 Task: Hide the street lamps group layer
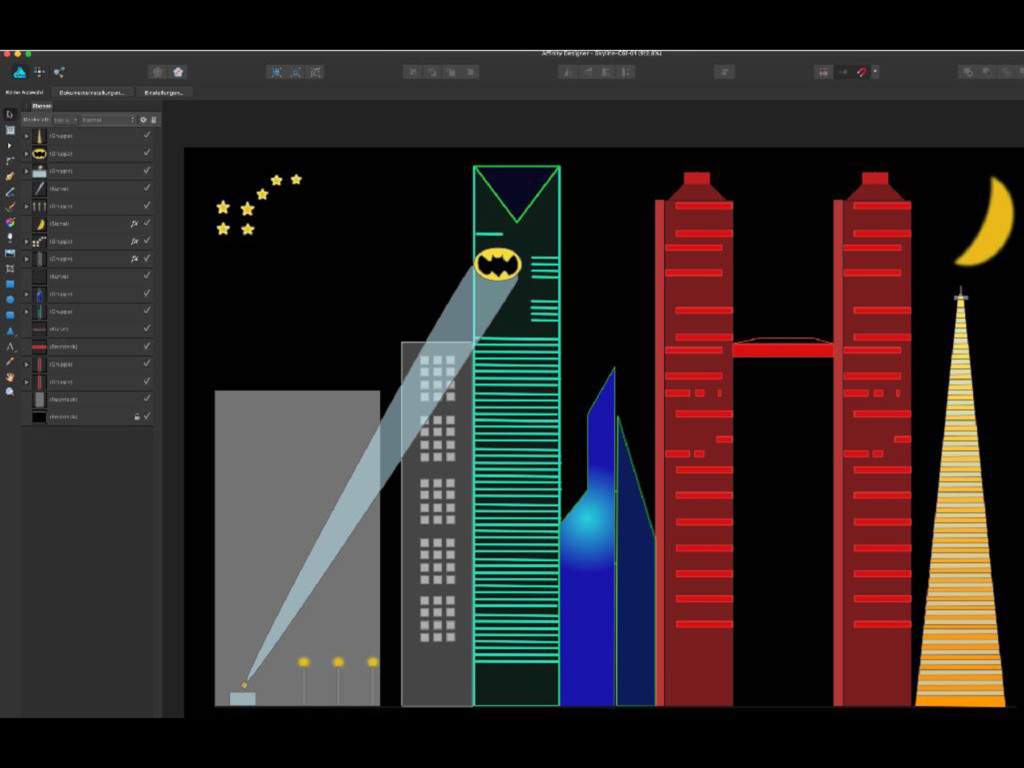click(x=147, y=206)
